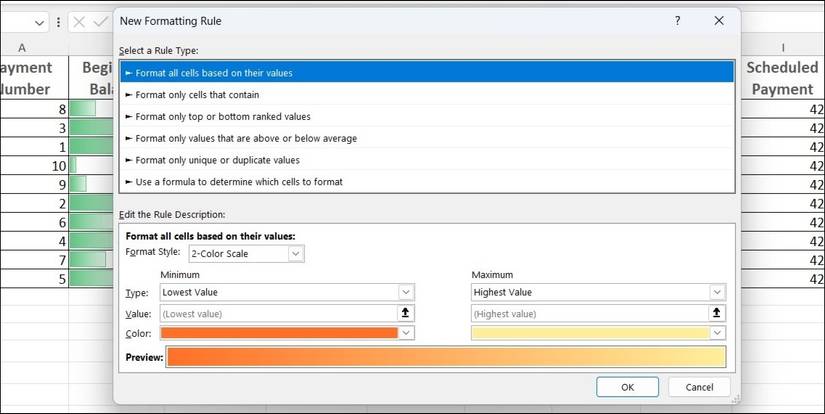Click the Help question mark button
825x414 pixels.
677,20
